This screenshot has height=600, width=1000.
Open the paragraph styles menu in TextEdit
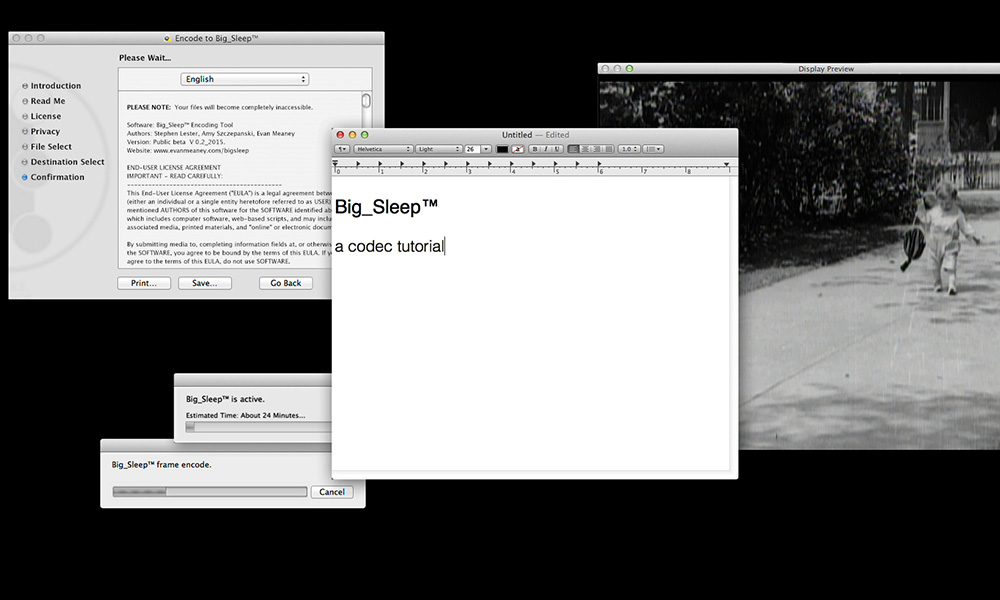tap(342, 149)
